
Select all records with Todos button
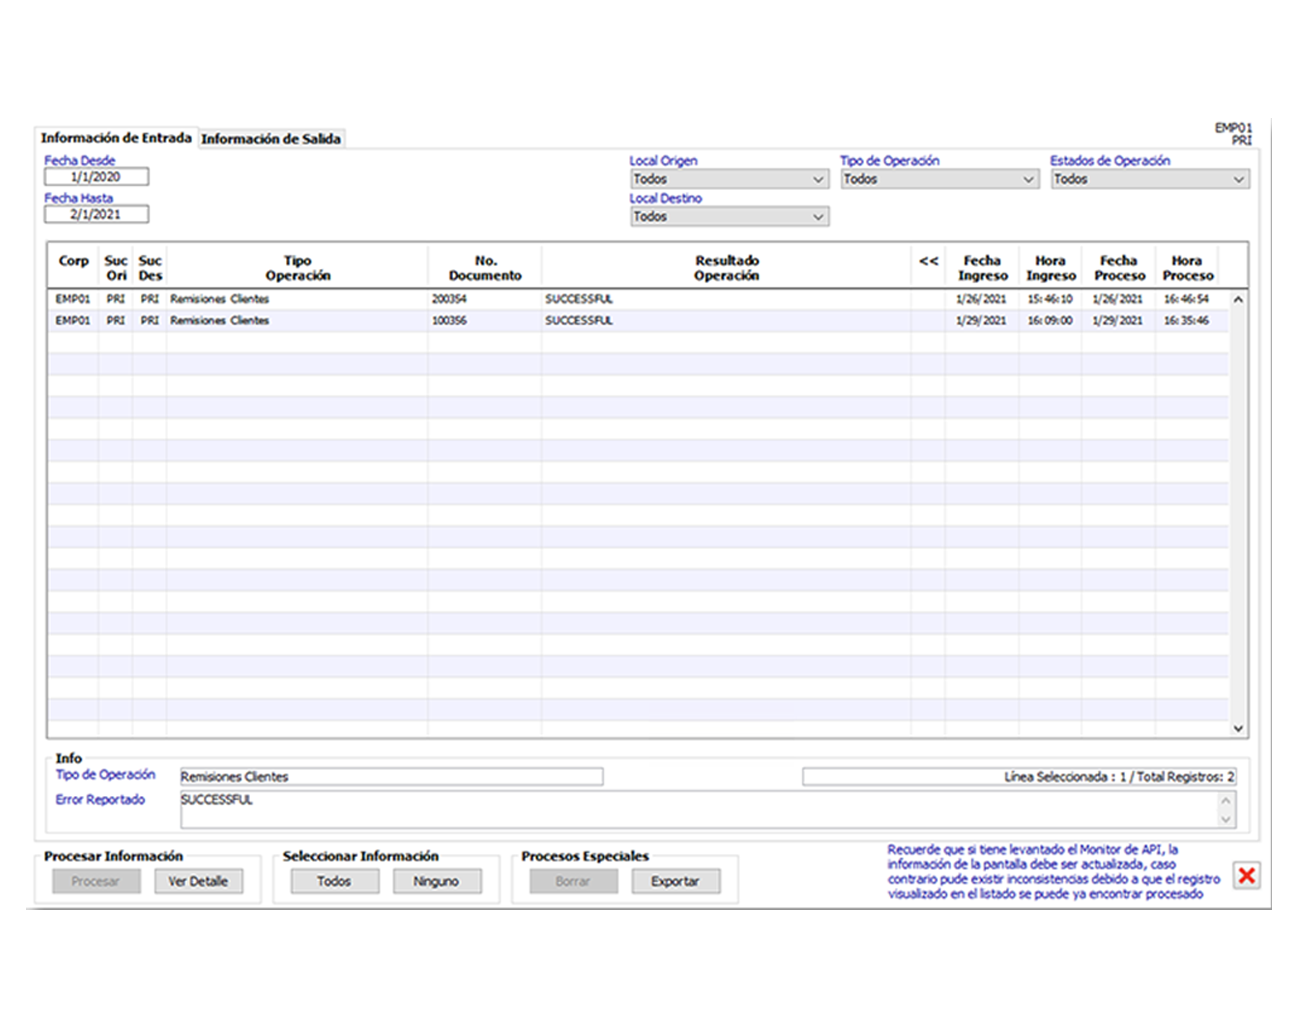(334, 882)
